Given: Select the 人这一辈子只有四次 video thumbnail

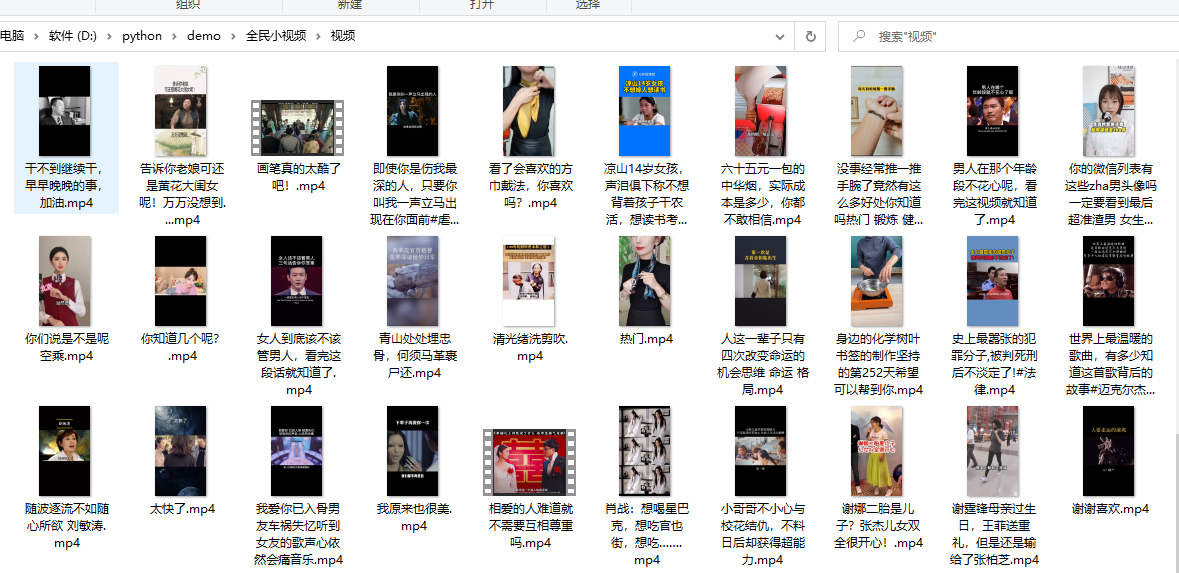Looking at the screenshot, I should (x=760, y=280).
